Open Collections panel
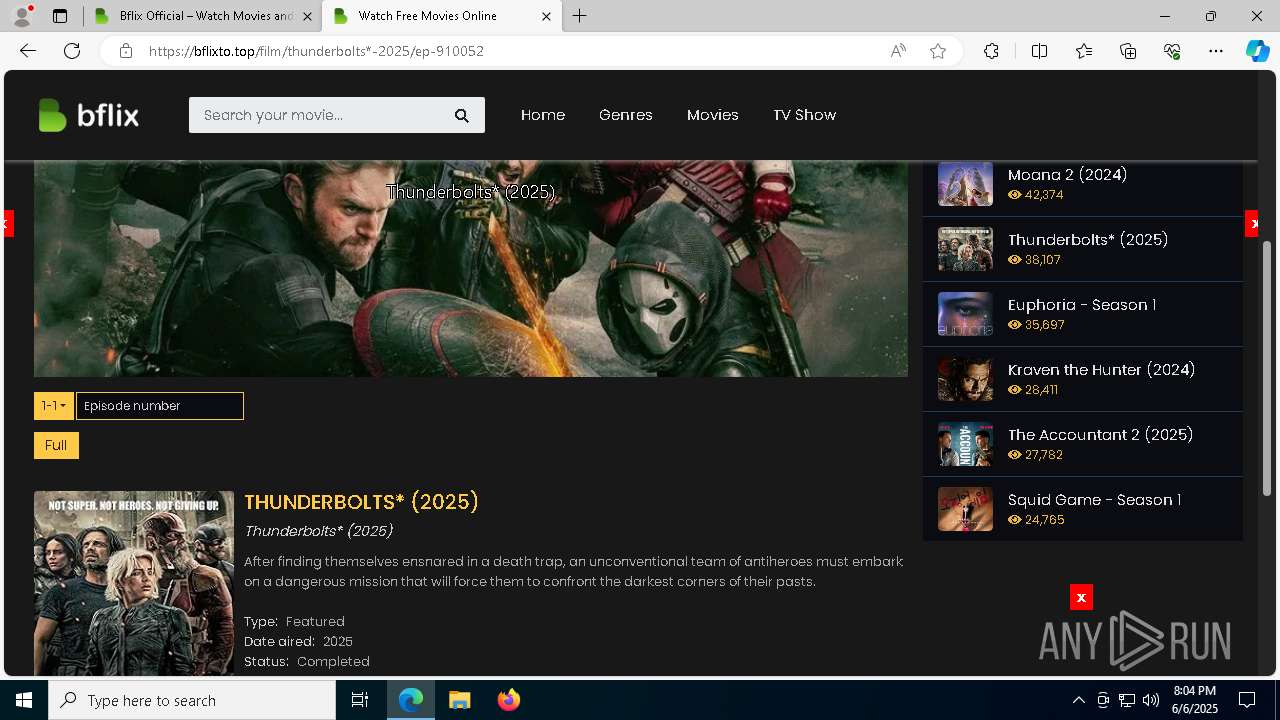Screen dimensions: 1280x720 pos(1128,51)
